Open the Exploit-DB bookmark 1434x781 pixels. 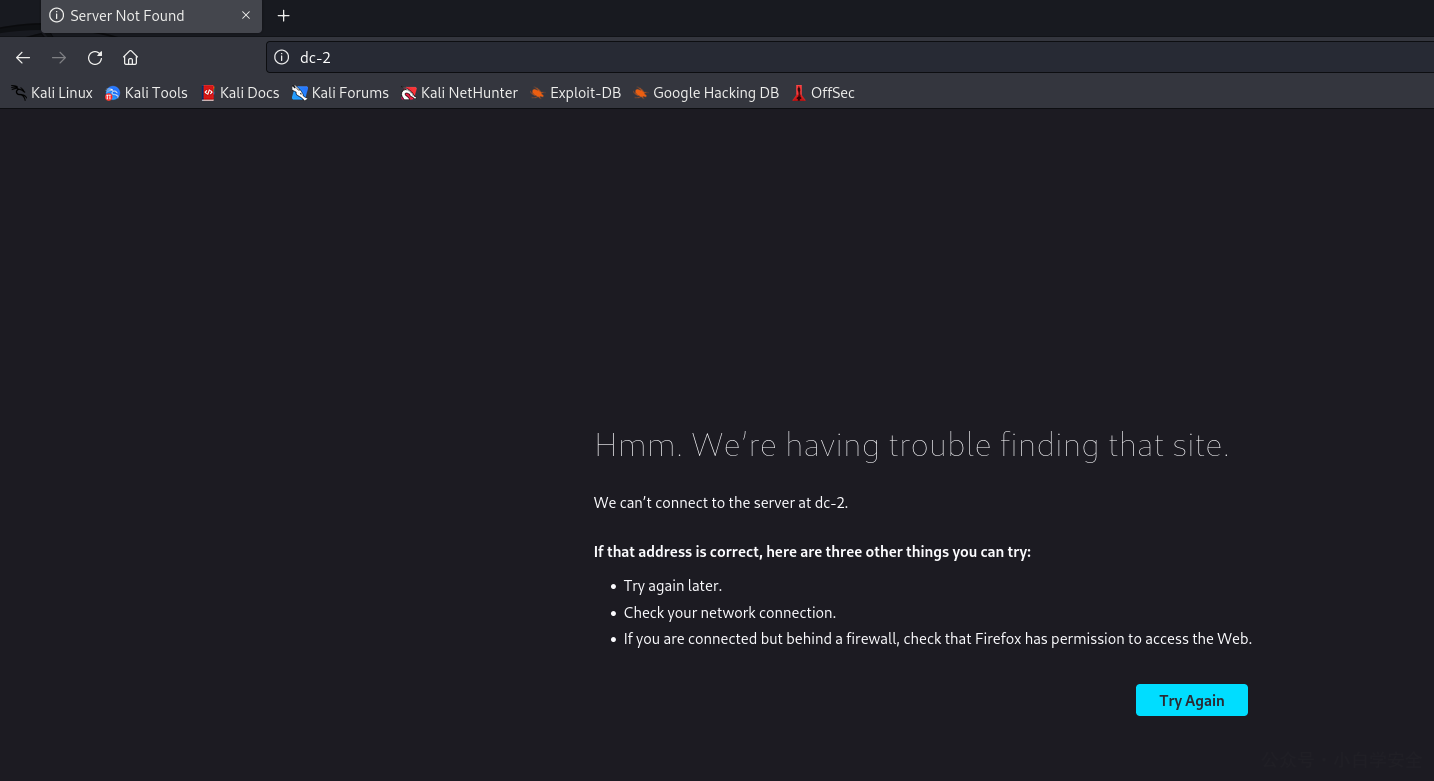click(576, 93)
